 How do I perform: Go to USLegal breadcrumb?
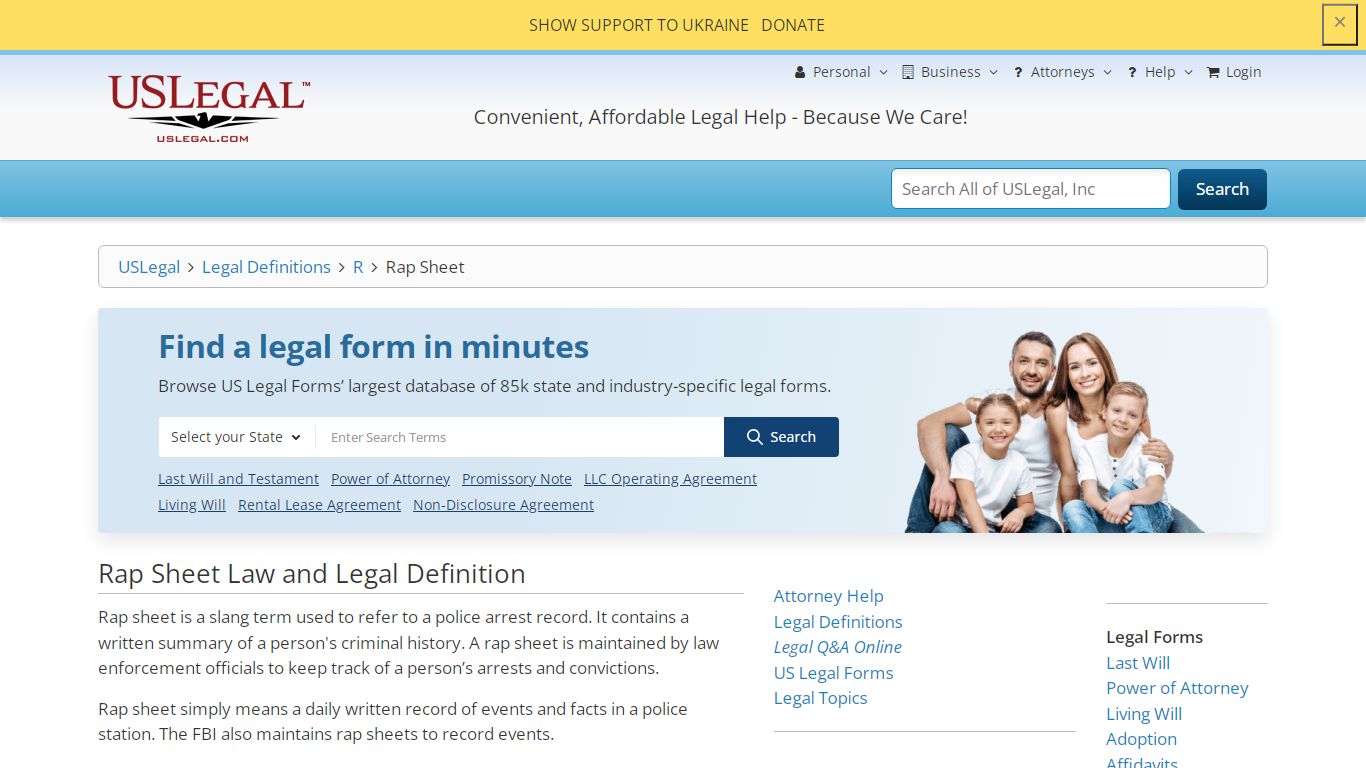coord(149,267)
